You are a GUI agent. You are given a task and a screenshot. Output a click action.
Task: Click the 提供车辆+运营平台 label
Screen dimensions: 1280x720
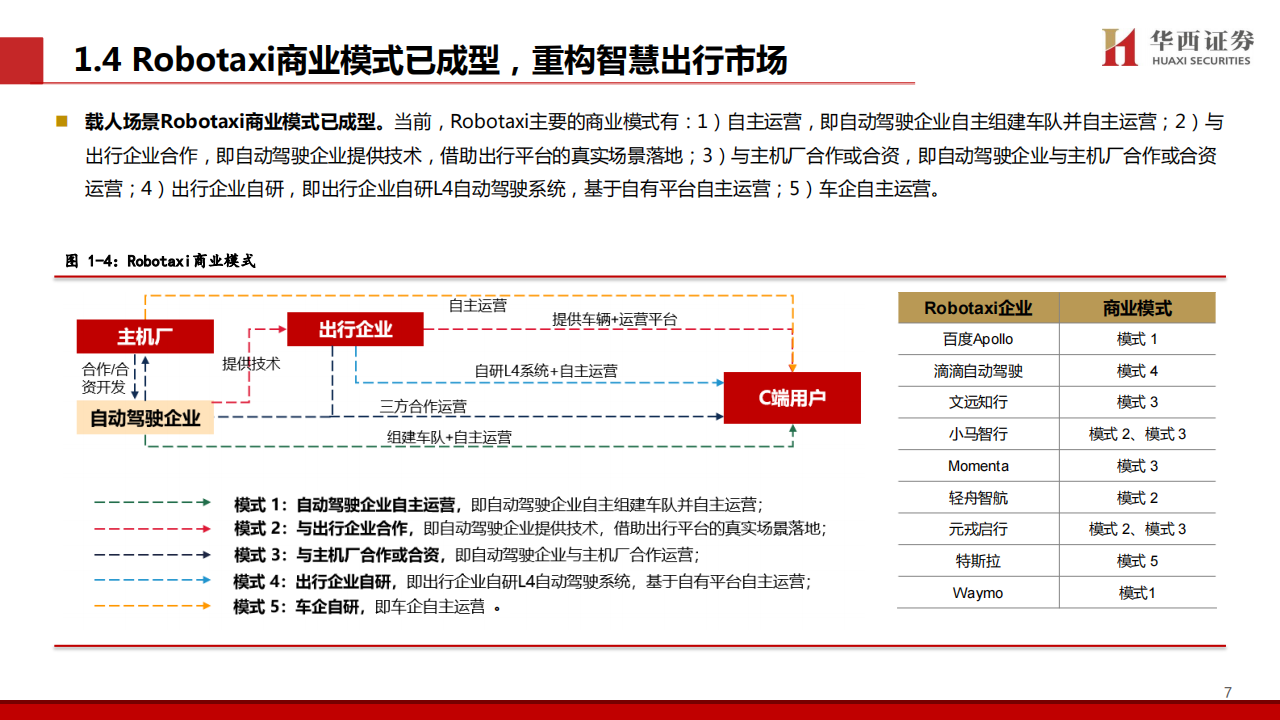(x=615, y=320)
